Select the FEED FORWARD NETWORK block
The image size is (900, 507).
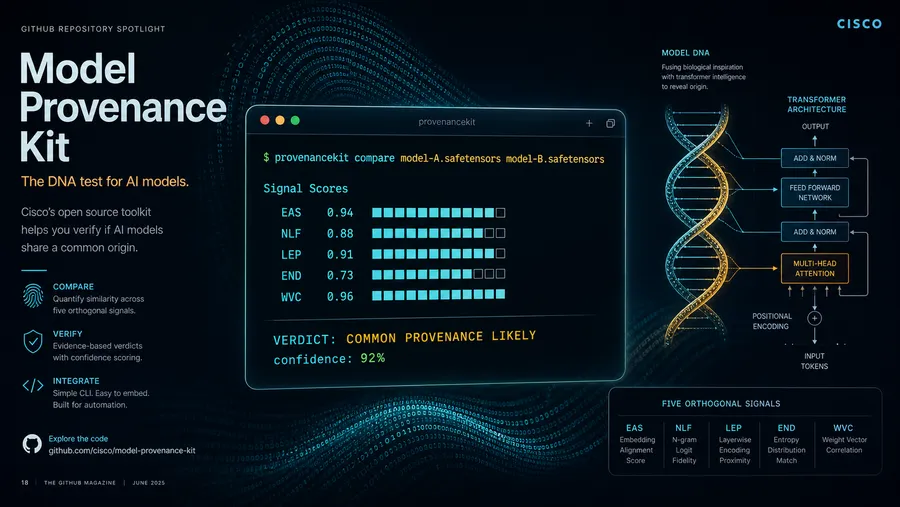coord(814,192)
